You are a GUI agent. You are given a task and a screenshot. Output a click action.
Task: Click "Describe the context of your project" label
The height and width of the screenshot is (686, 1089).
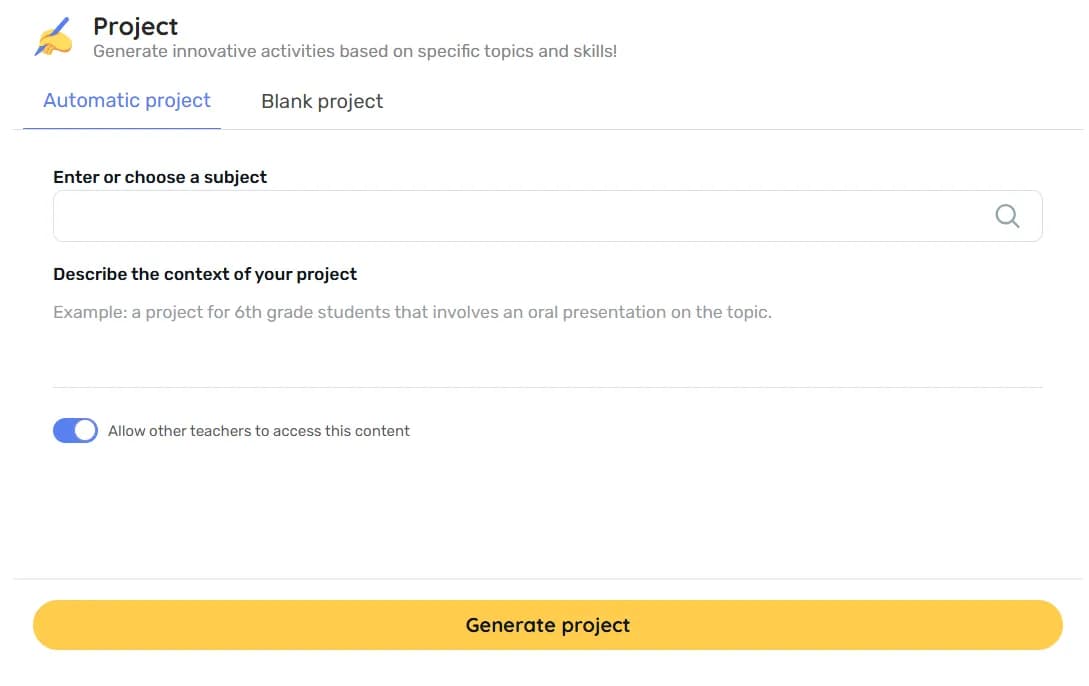pos(205,274)
